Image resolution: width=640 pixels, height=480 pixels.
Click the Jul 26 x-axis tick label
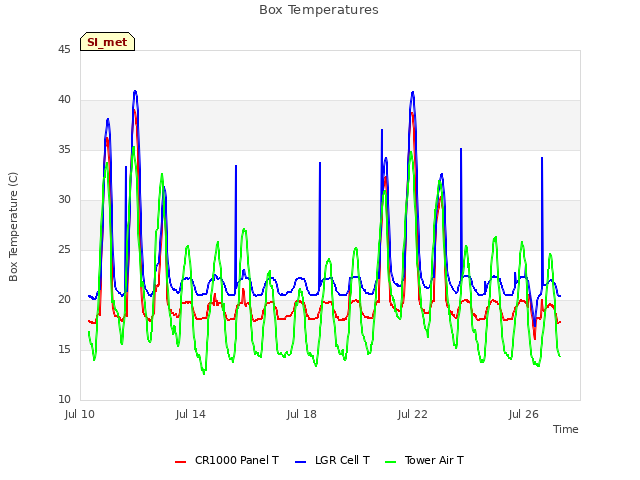pyautogui.click(x=524, y=414)
